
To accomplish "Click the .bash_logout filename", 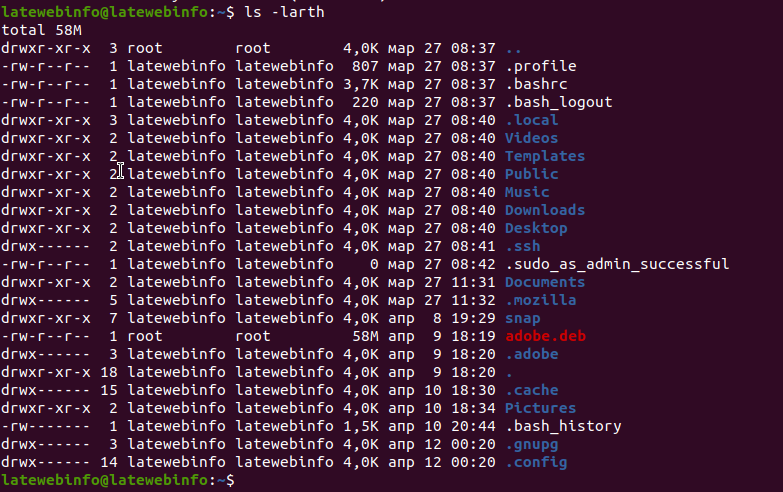I will click(558, 102).
